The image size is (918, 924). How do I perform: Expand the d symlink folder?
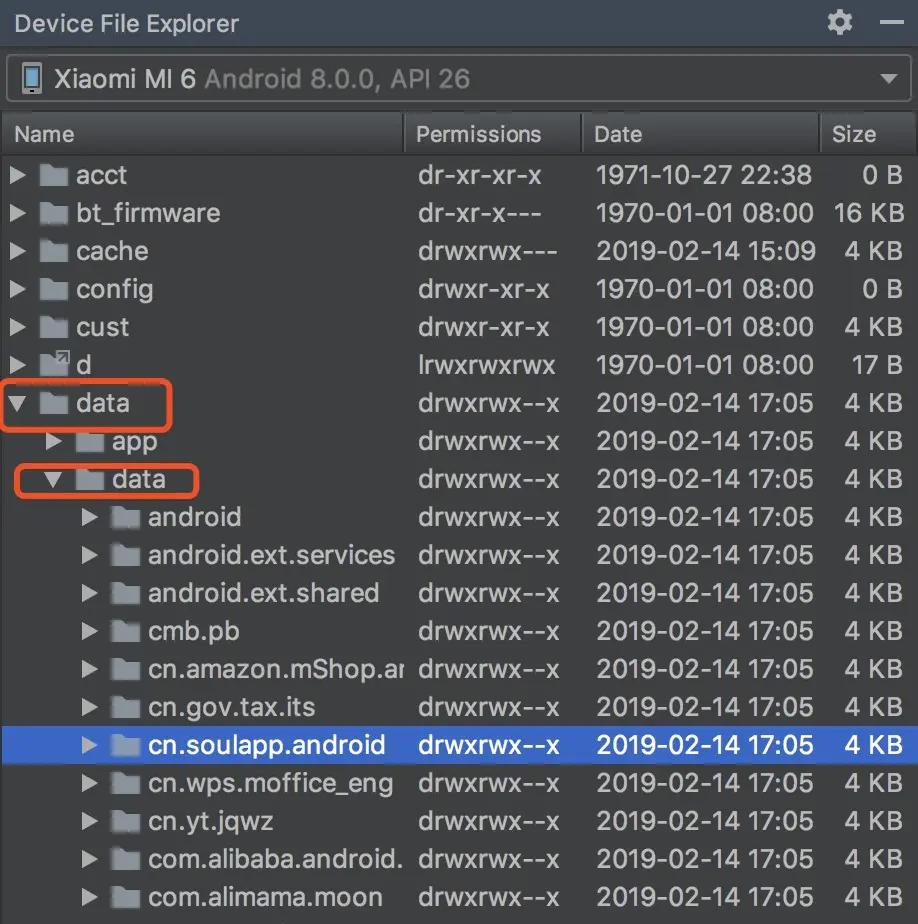[x=18, y=365]
